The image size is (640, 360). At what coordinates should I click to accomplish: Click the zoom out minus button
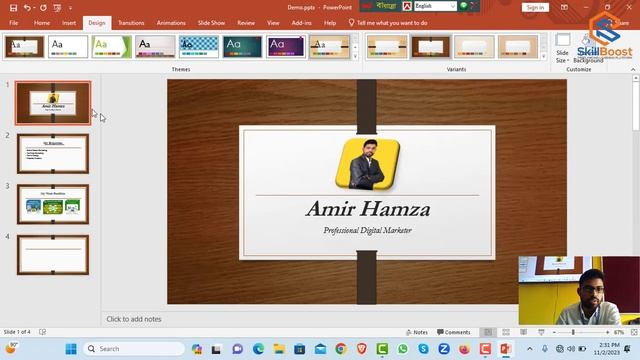pos(554,332)
